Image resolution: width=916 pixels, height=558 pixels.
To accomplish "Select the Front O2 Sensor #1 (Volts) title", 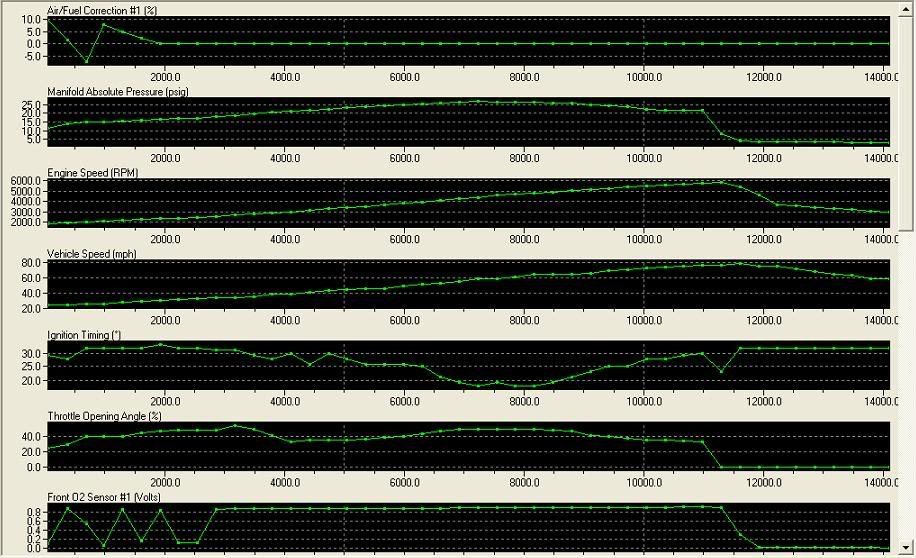I will pos(104,497).
